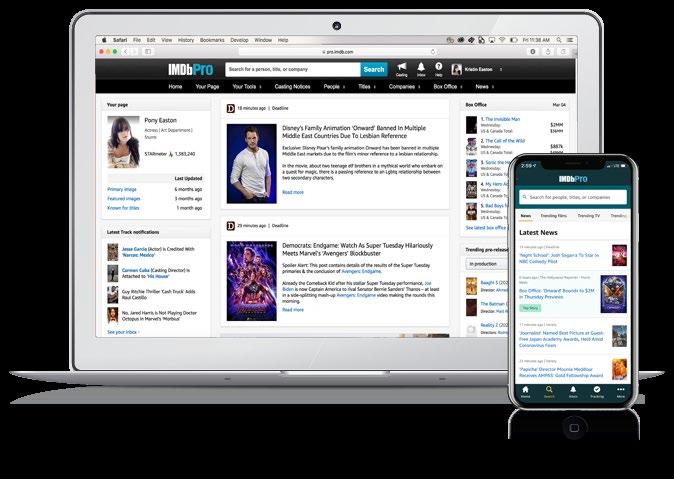The width and height of the screenshot is (674, 479).
Task: Click the IMDbPro logo on laptop site
Action: (190, 69)
